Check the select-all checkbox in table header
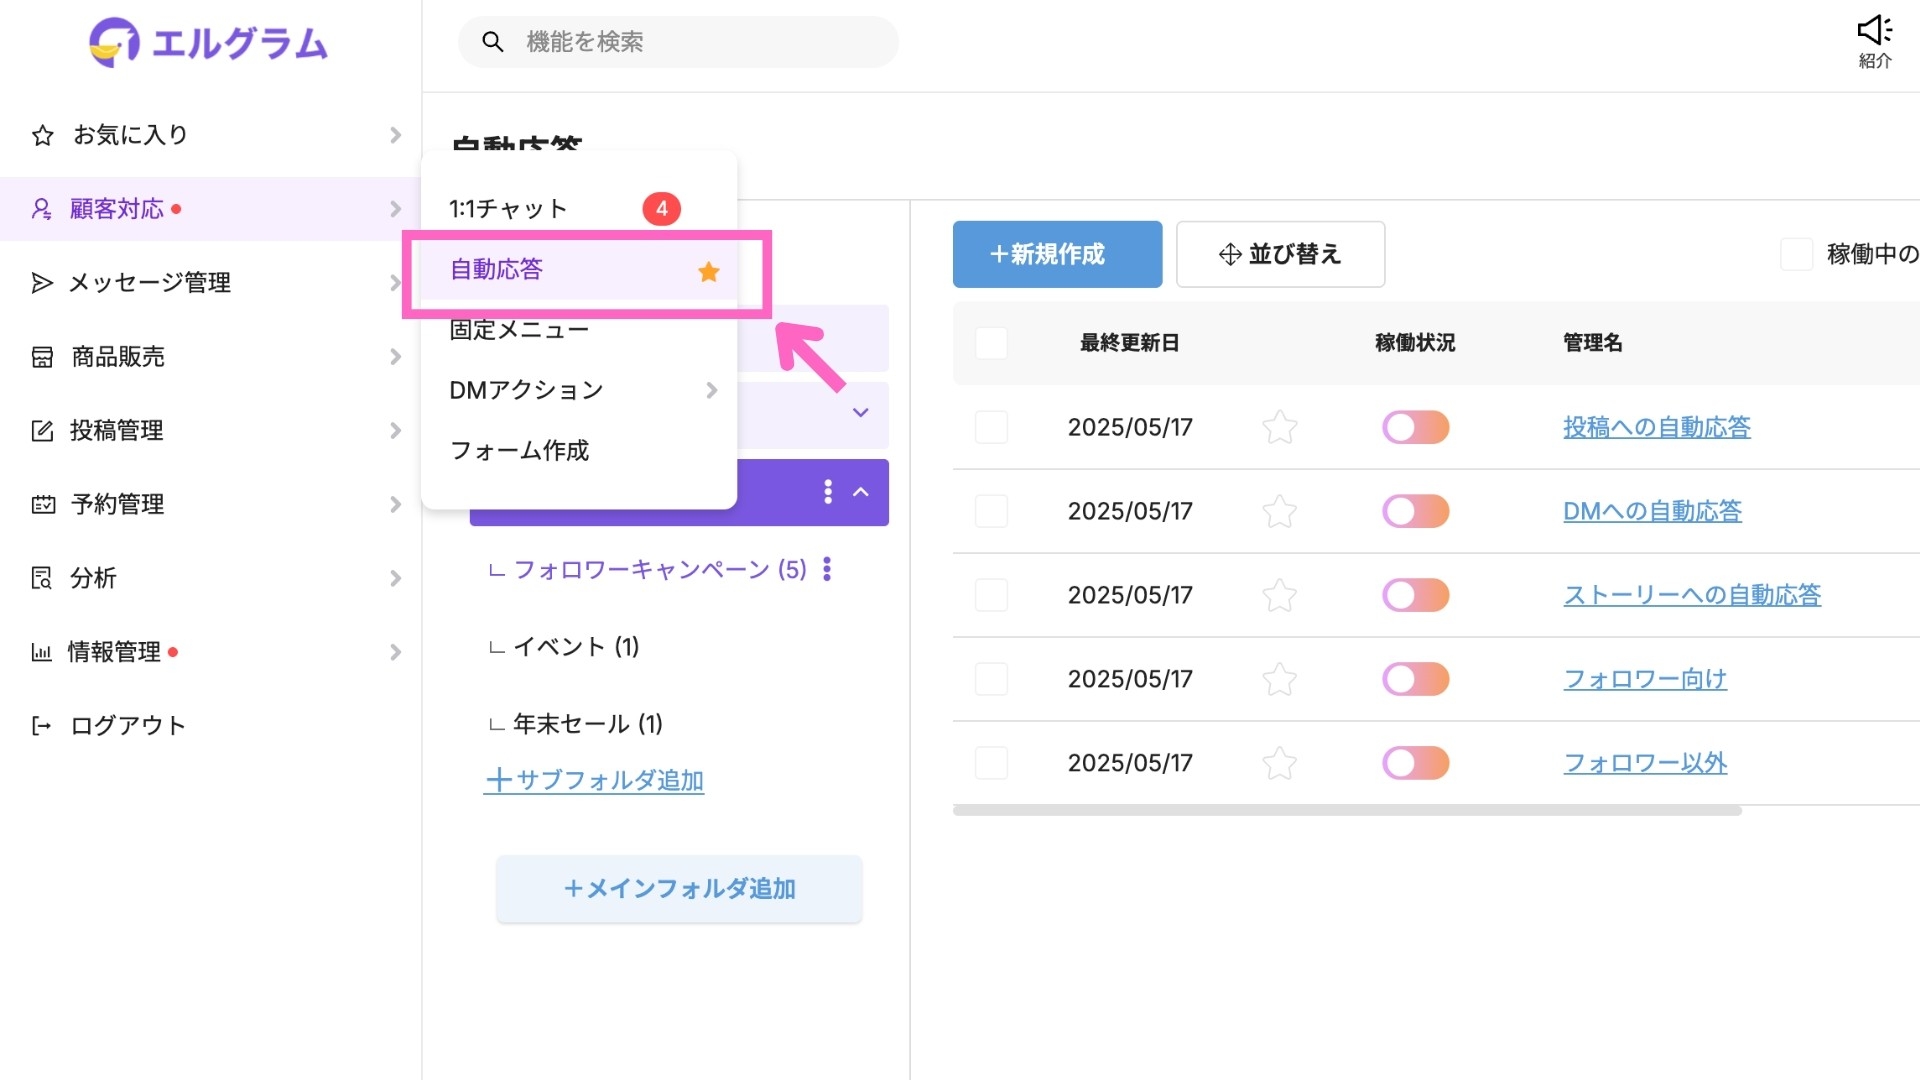This screenshot has width=1920, height=1080. pyautogui.click(x=991, y=343)
